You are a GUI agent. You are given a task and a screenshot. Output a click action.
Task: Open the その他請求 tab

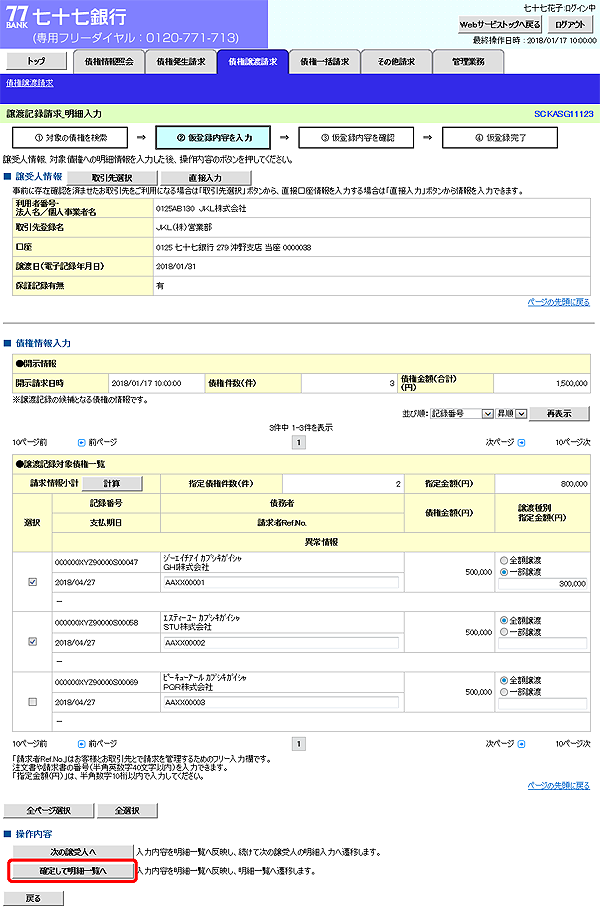[x=397, y=62]
